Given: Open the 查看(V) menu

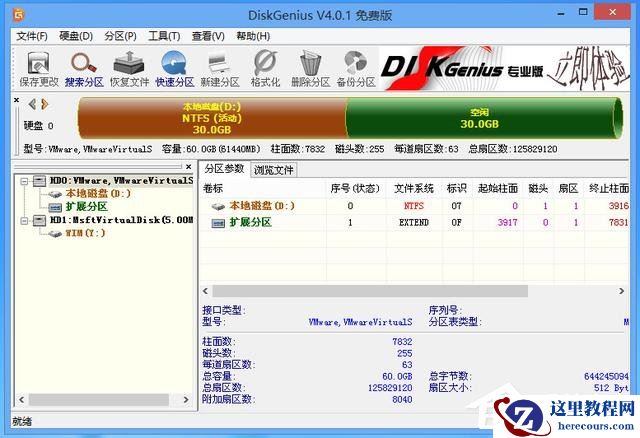Looking at the screenshot, I should [208, 36].
